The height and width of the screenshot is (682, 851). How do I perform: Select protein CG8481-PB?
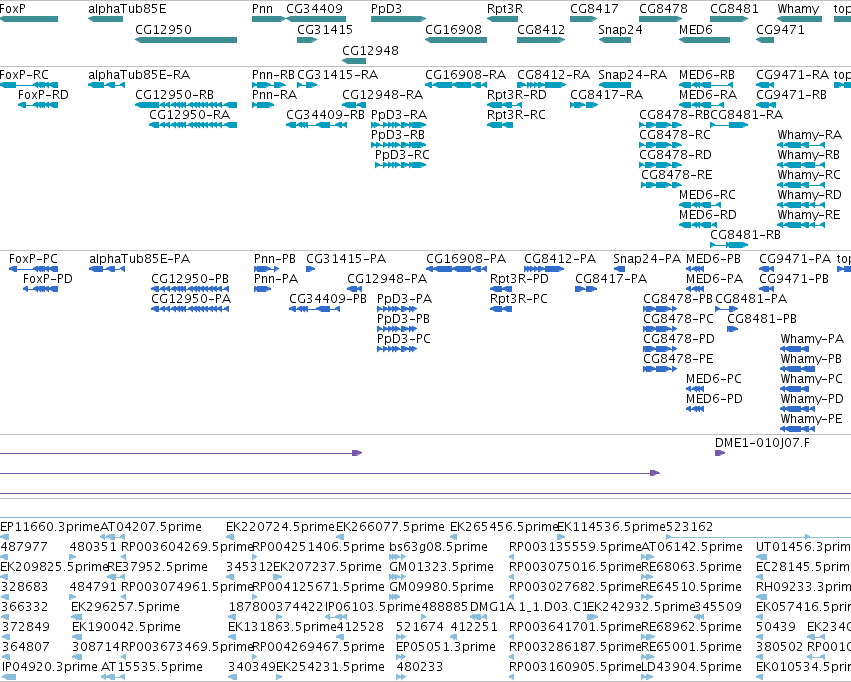tap(762, 318)
